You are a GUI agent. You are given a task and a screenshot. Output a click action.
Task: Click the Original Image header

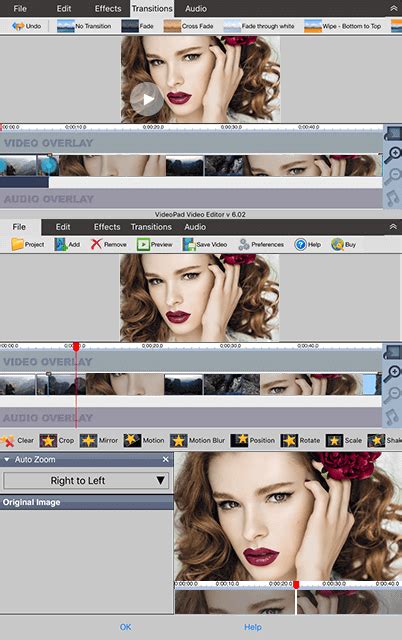[x=87, y=502]
